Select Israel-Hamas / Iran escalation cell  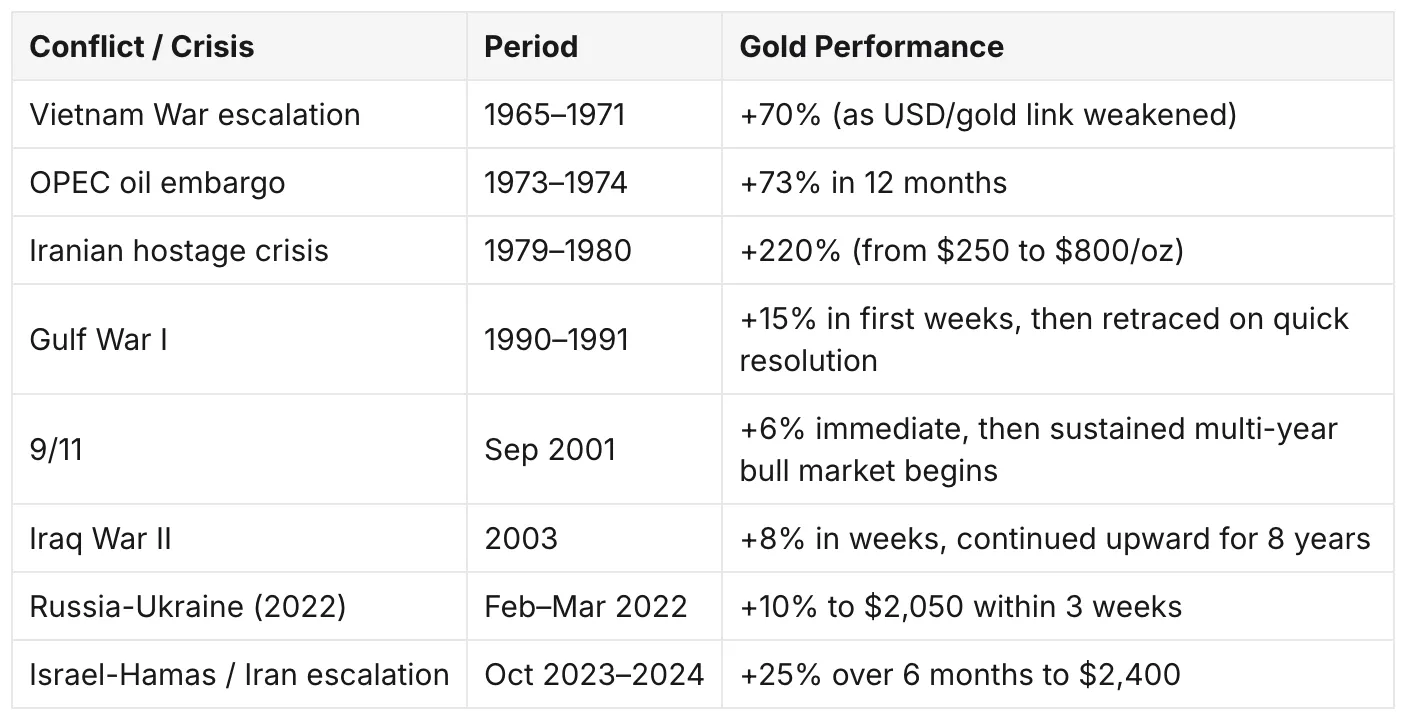coord(239,674)
